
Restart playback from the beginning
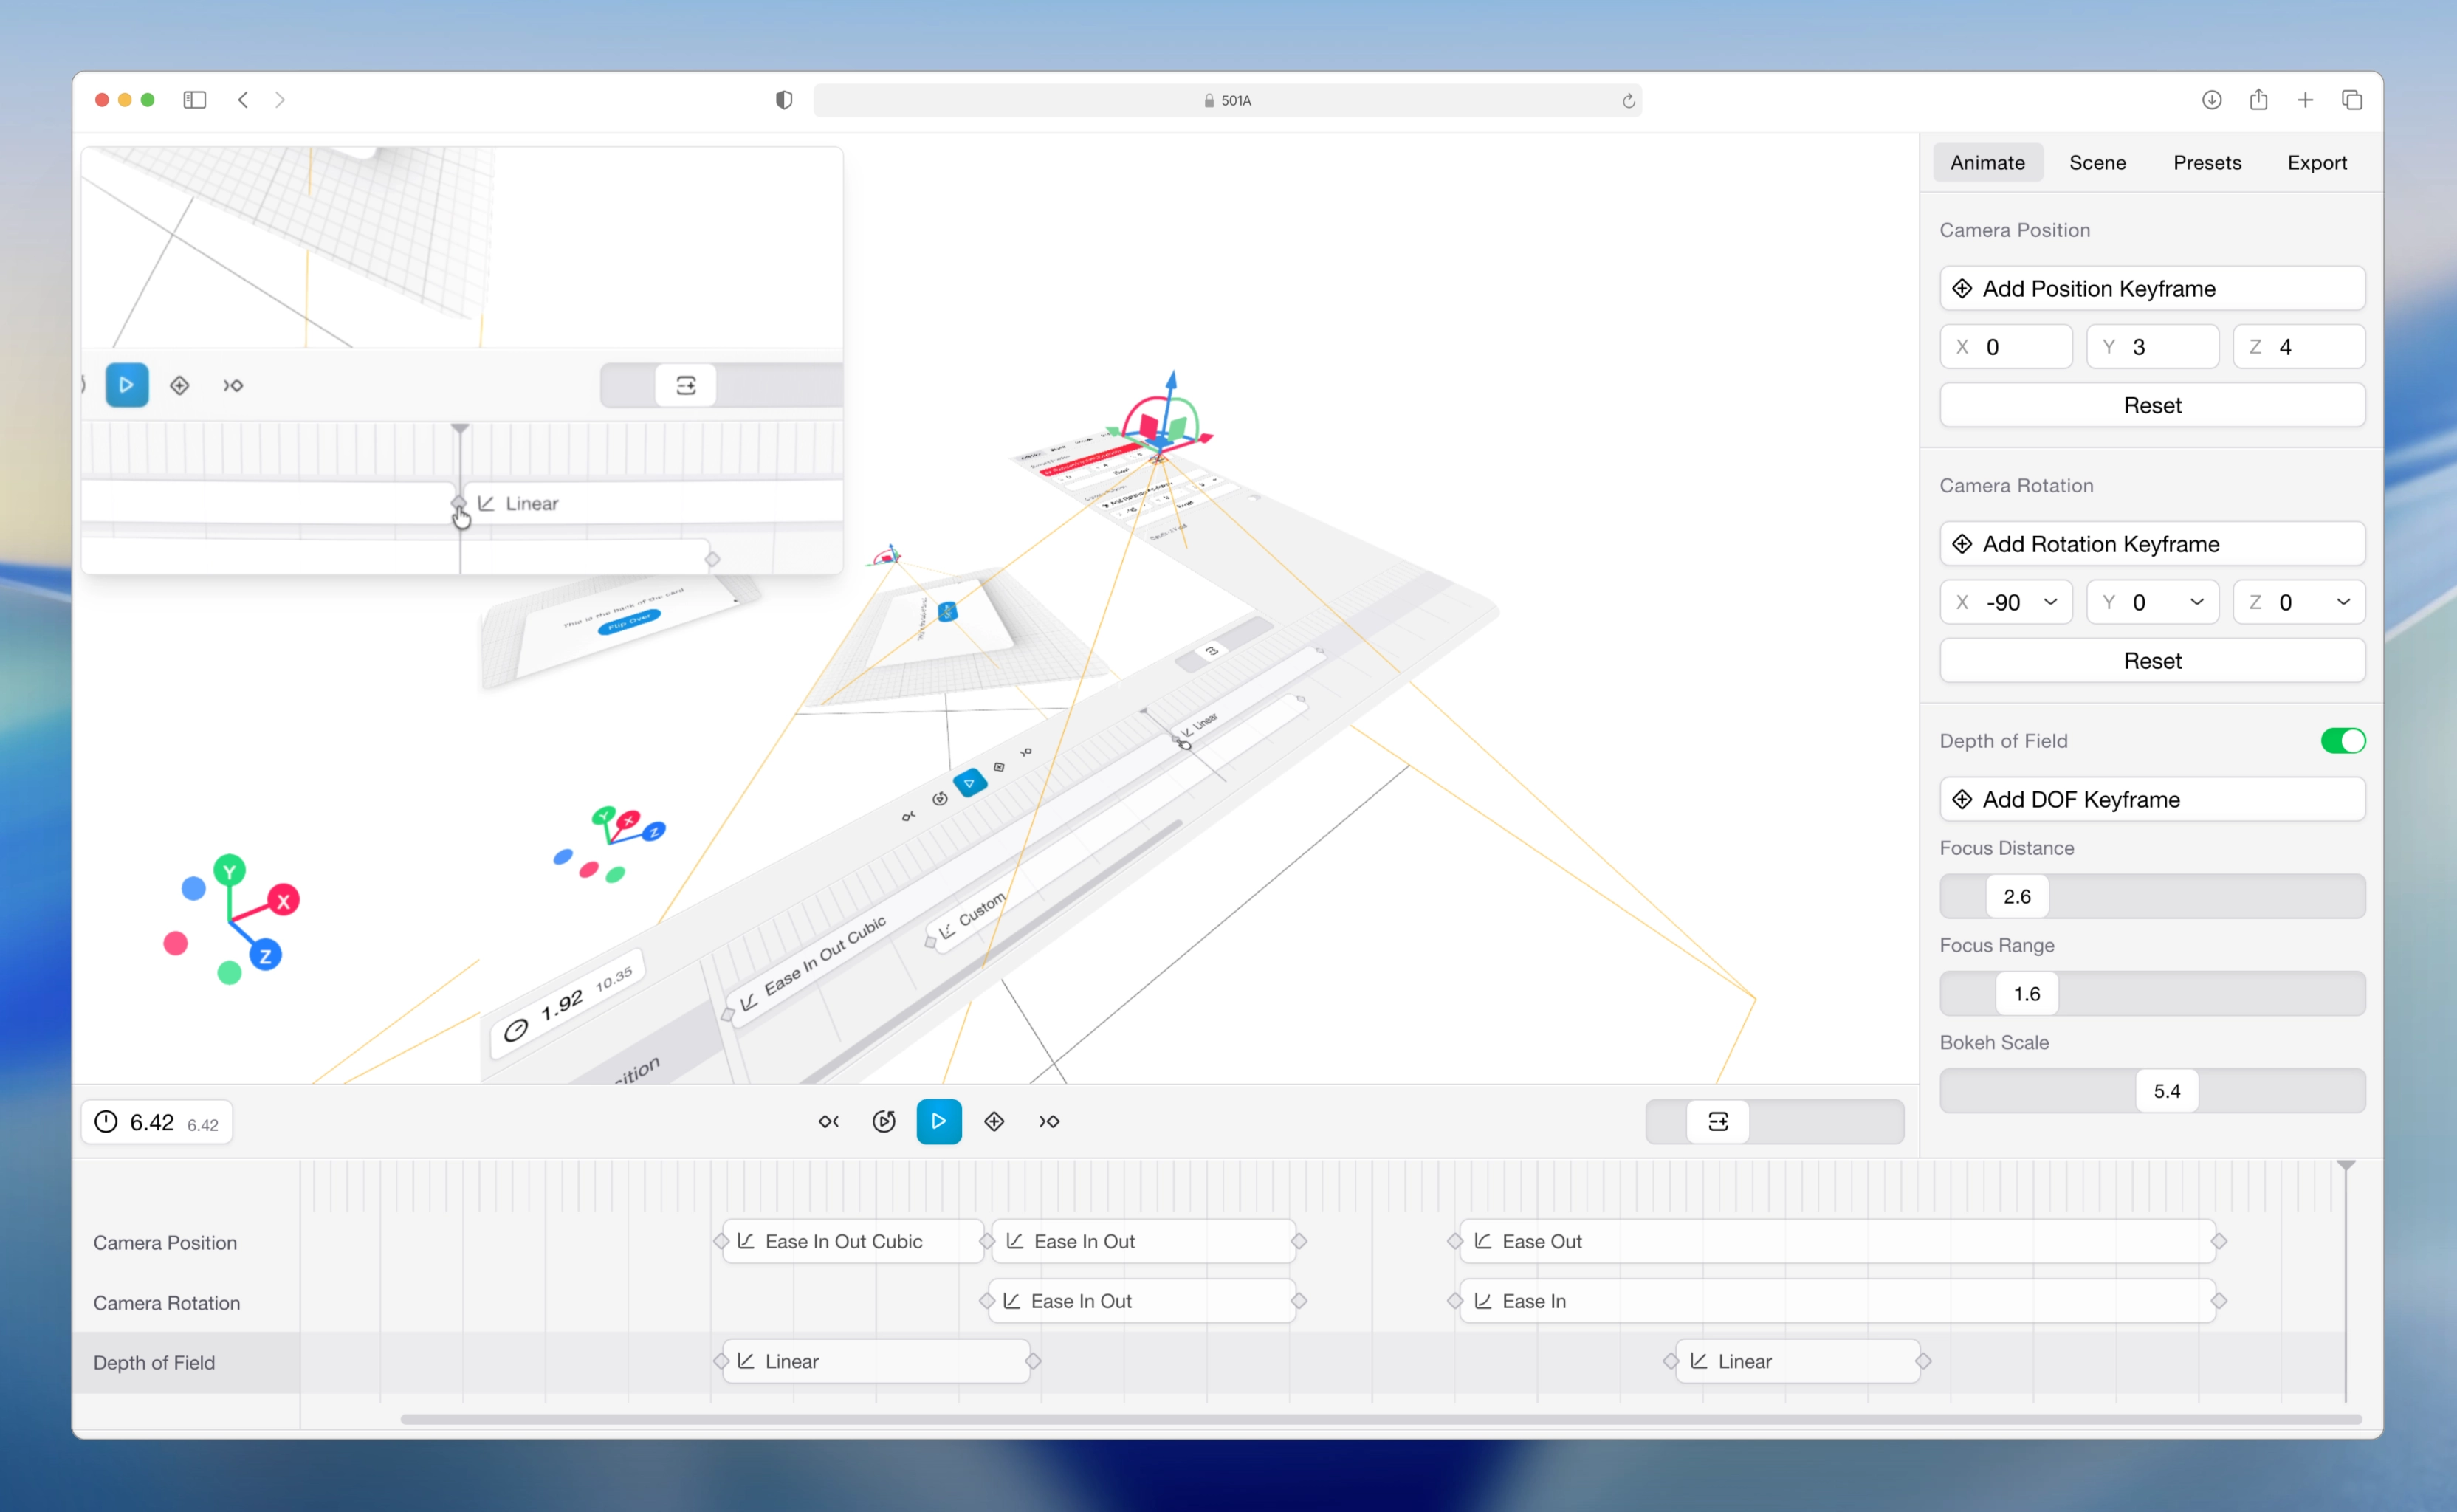point(884,1122)
